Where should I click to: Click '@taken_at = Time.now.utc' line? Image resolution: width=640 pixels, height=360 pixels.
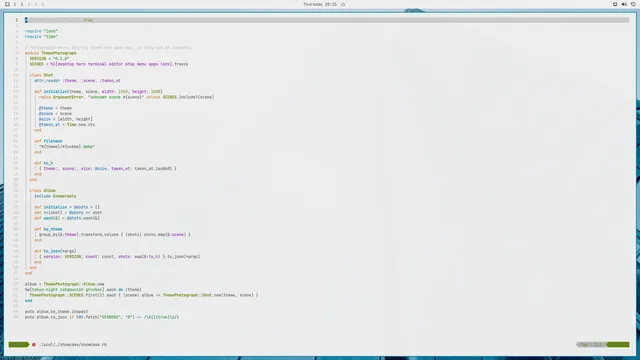click(x=67, y=124)
